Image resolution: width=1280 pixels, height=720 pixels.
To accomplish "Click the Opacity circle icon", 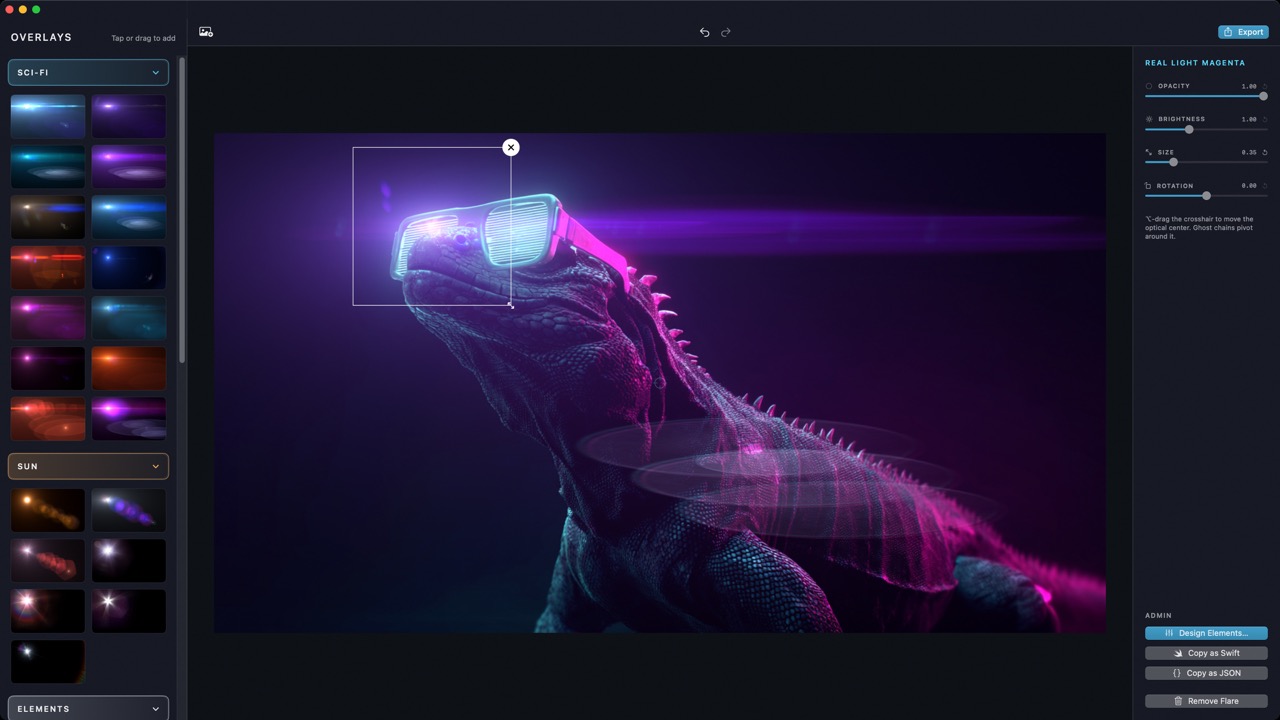I will 1149,86.
